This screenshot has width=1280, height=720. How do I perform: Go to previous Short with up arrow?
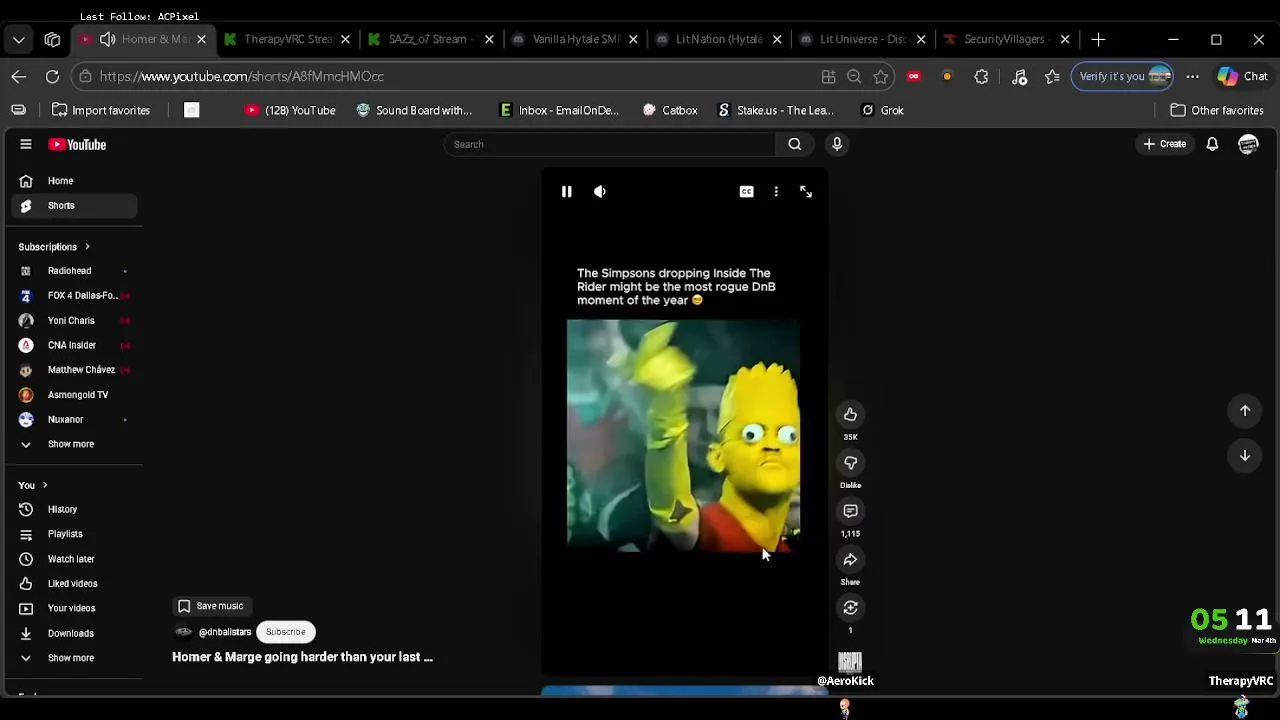pyautogui.click(x=1245, y=410)
